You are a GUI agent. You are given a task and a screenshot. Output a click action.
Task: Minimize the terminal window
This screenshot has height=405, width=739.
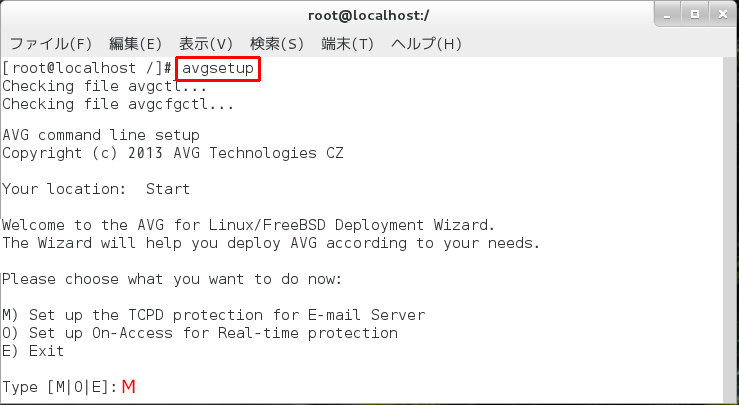click(669, 13)
